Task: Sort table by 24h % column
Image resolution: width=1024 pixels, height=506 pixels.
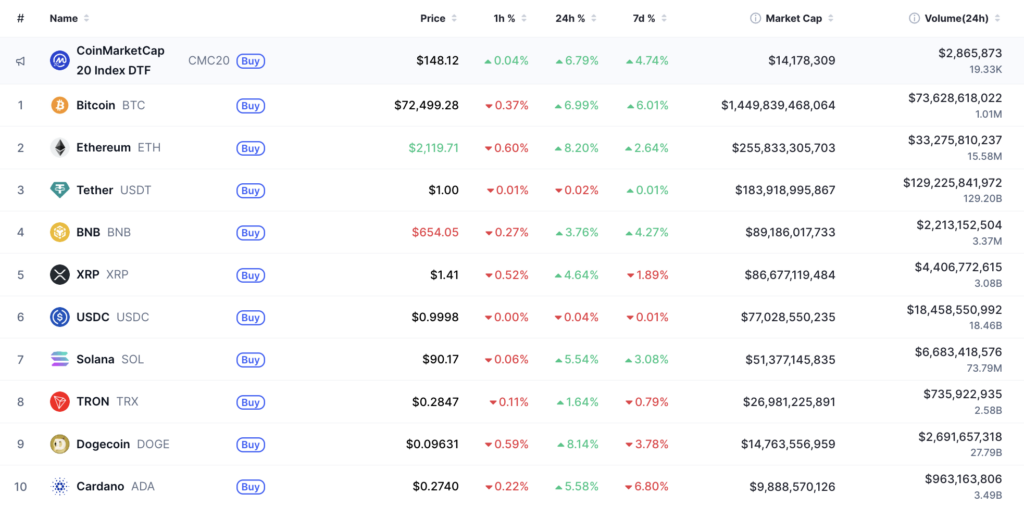Action: click(576, 18)
